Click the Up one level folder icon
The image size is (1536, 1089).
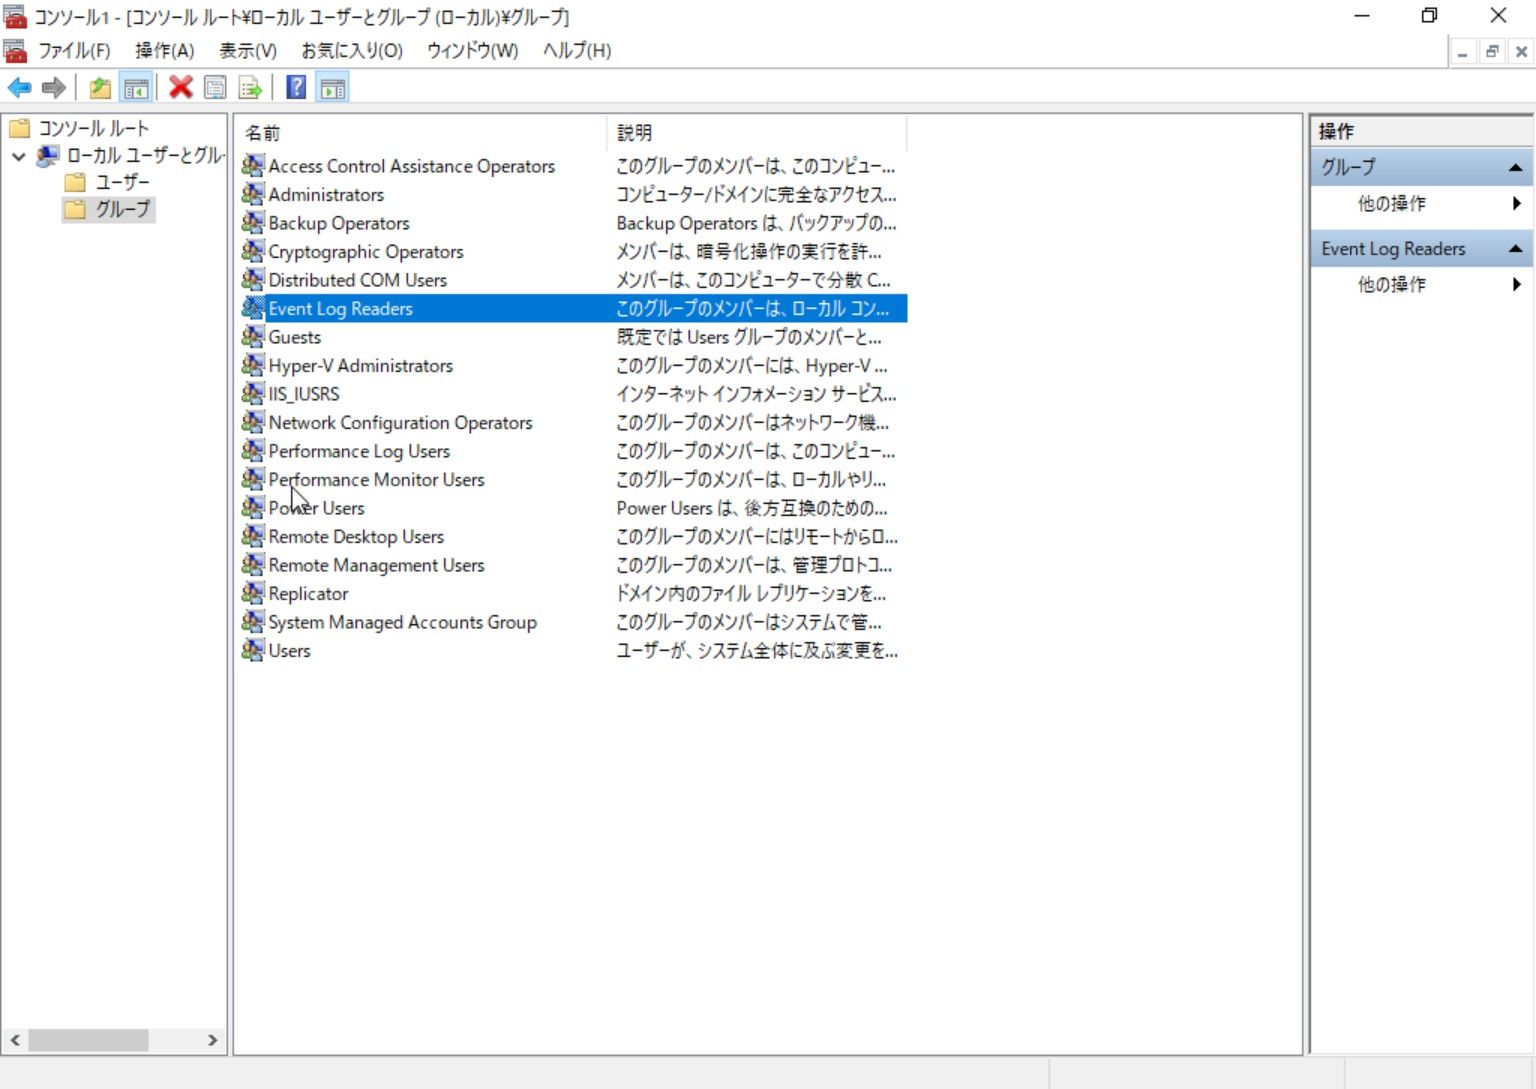click(100, 88)
